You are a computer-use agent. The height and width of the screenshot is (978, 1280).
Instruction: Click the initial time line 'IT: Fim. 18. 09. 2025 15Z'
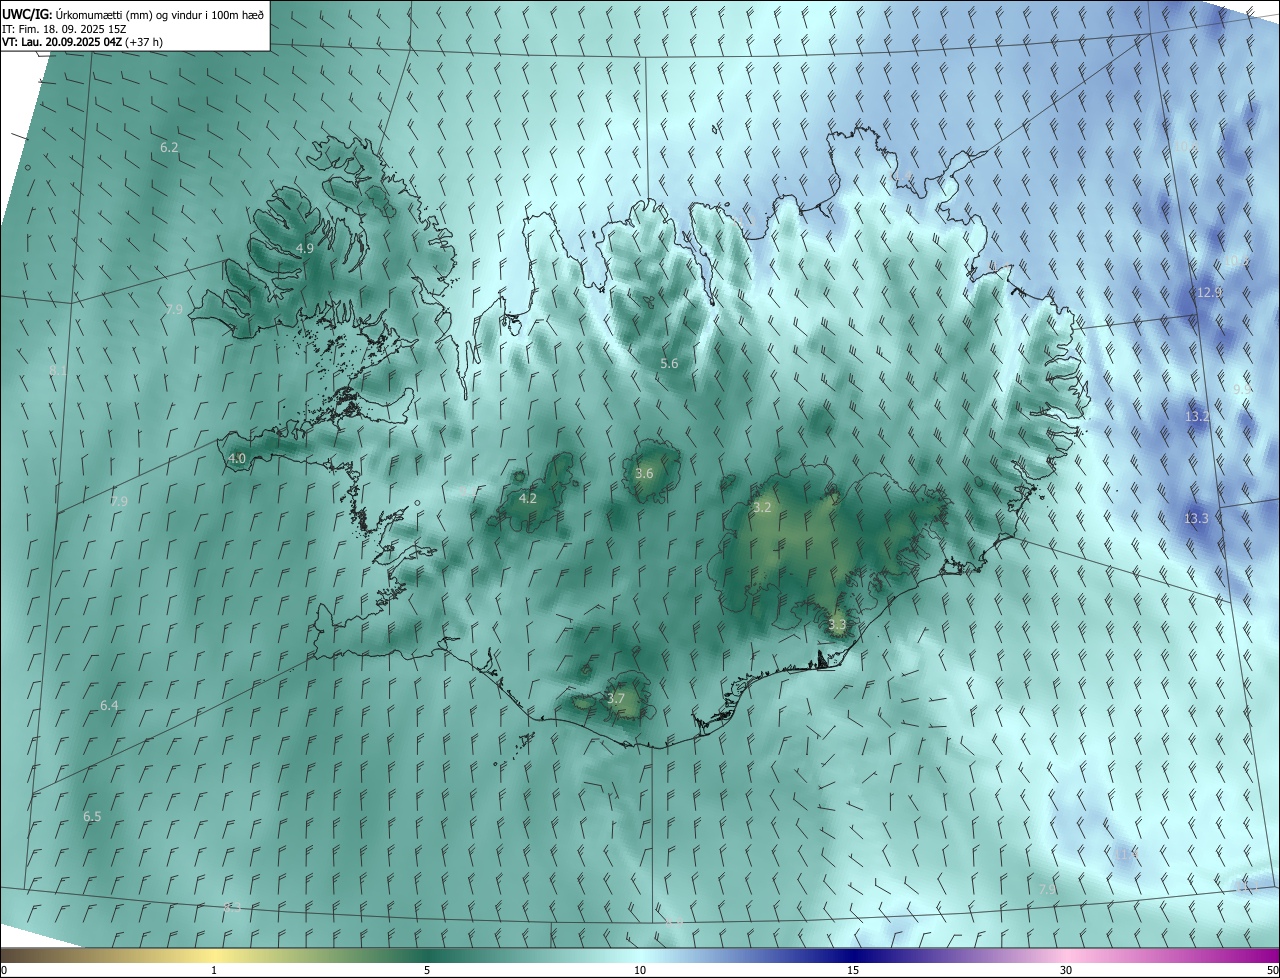(x=64, y=28)
